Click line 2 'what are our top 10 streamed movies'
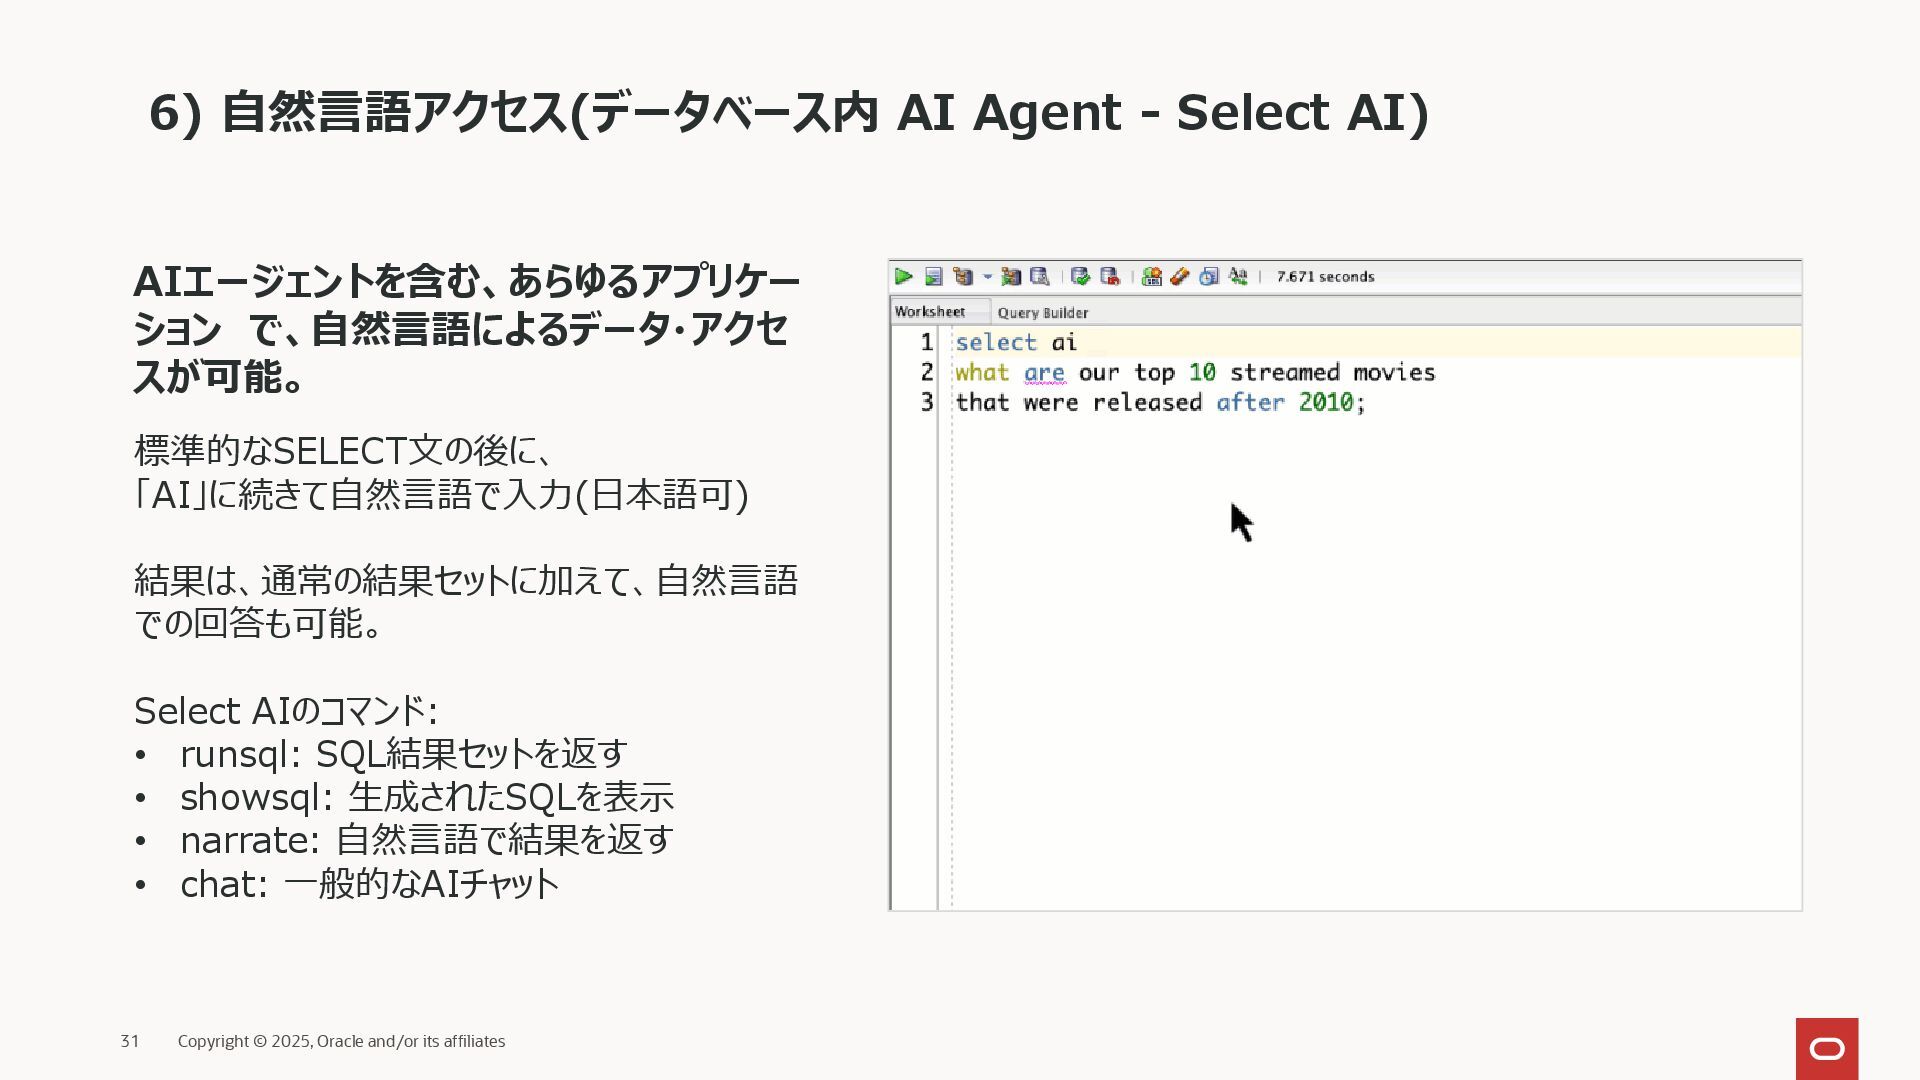 click(1195, 373)
